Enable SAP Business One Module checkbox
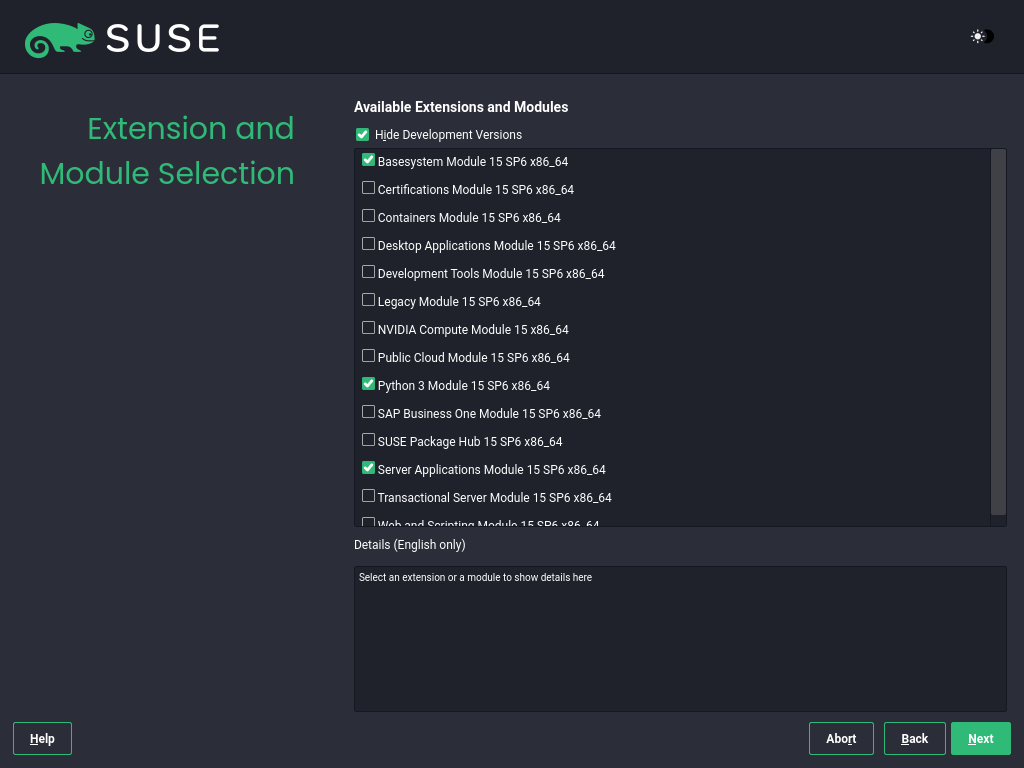This screenshot has height=768, width=1024. click(369, 412)
